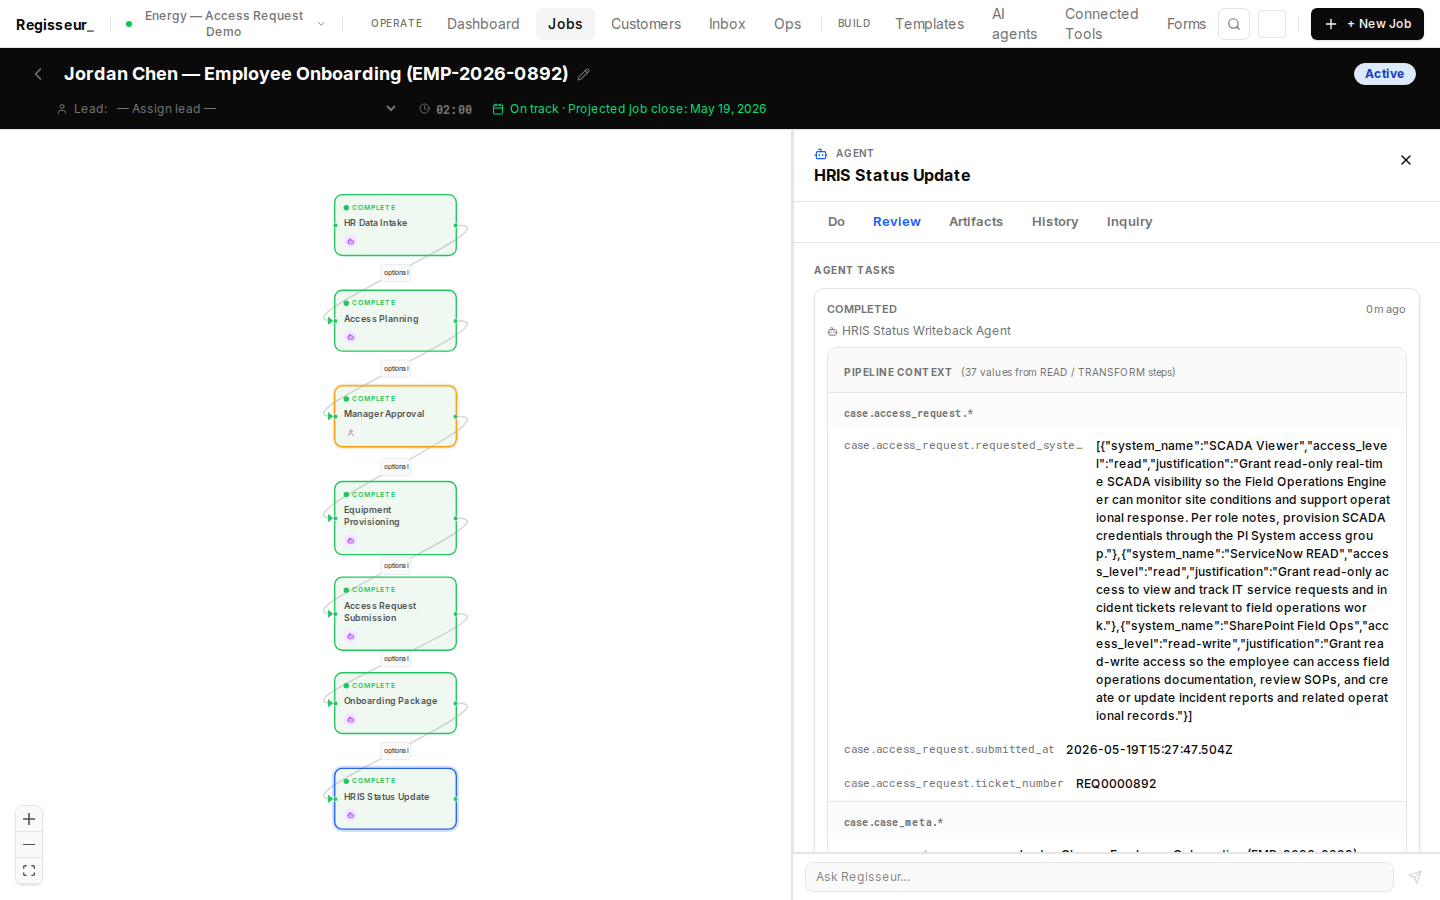
Task: Click the clock icon next to 02:00
Action: click(x=425, y=109)
